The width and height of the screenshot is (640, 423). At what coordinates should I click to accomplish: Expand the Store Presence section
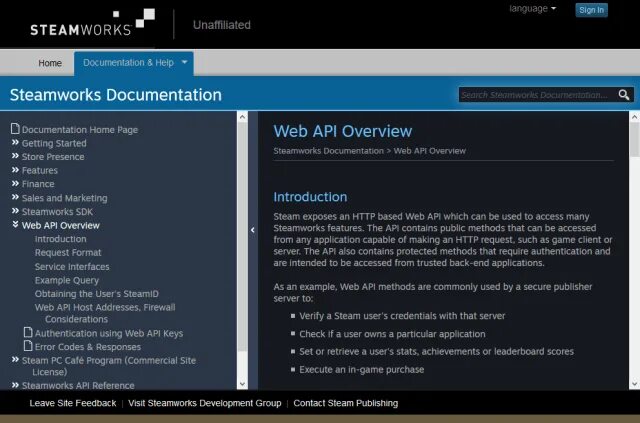[15, 156]
